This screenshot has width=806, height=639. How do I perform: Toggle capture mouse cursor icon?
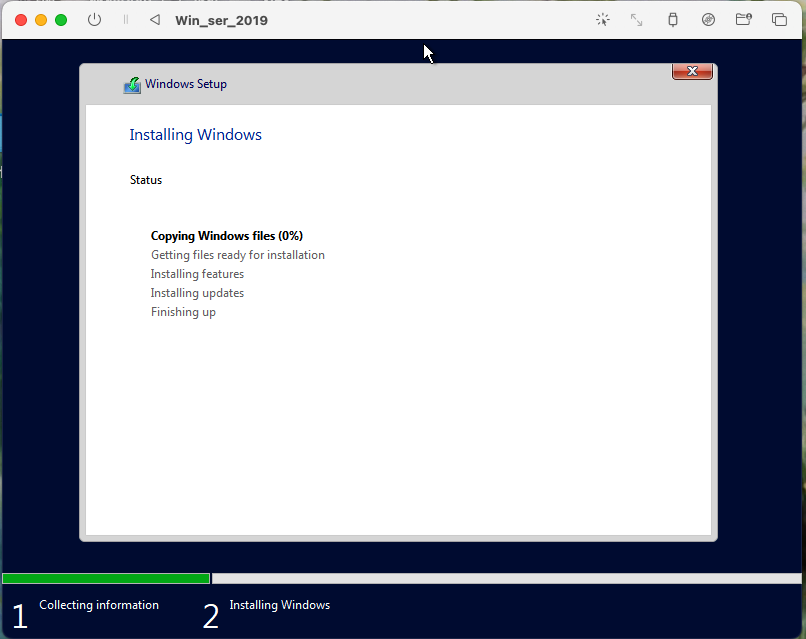[602, 20]
